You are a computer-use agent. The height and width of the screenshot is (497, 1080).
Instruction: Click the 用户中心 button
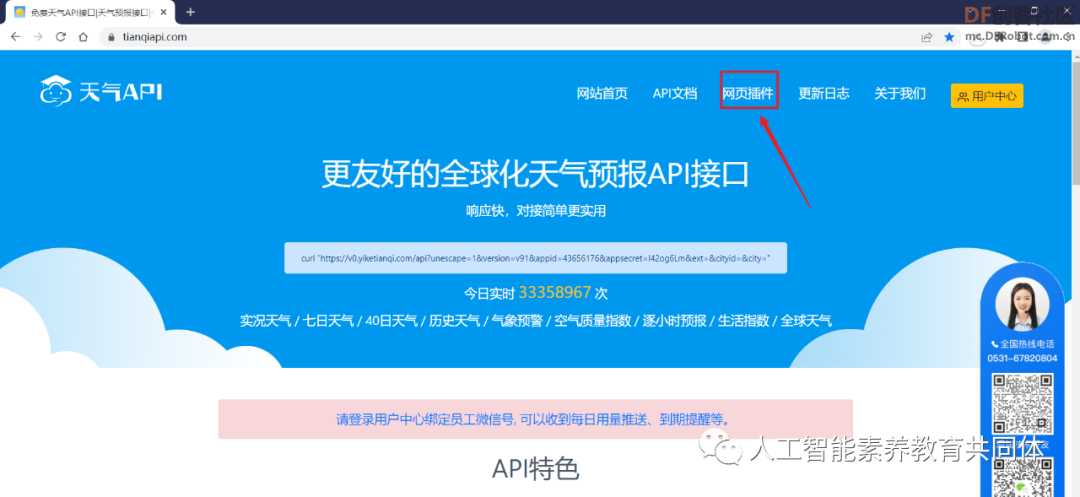(x=987, y=96)
